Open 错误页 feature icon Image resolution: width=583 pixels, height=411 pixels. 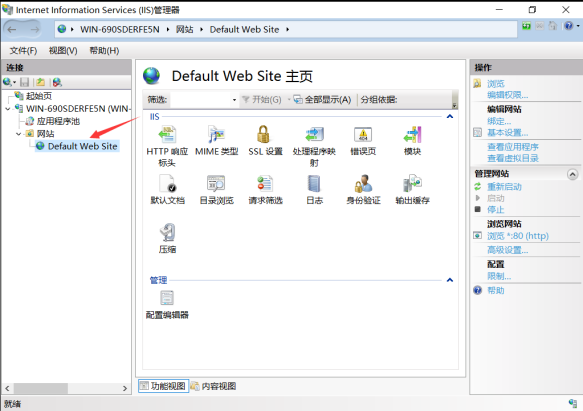(x=363, y=135)
